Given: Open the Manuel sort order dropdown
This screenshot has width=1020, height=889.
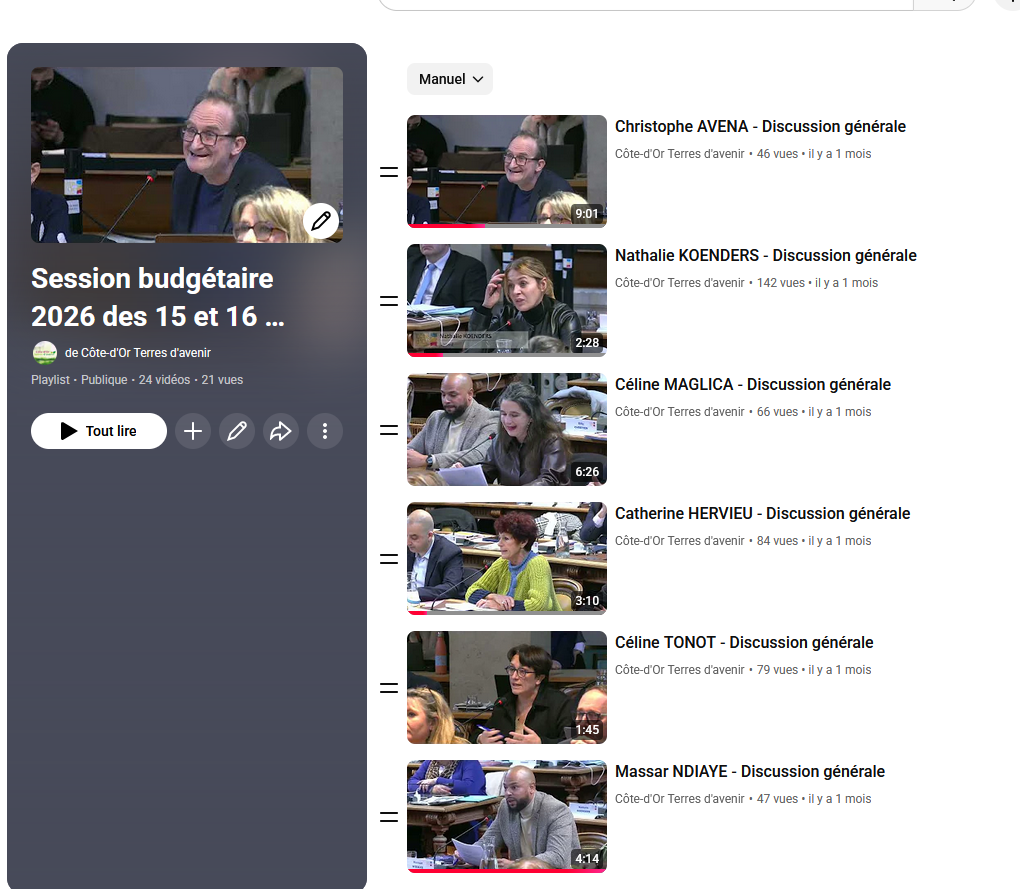Looking at the screenshot, I should tap(449, 79).
